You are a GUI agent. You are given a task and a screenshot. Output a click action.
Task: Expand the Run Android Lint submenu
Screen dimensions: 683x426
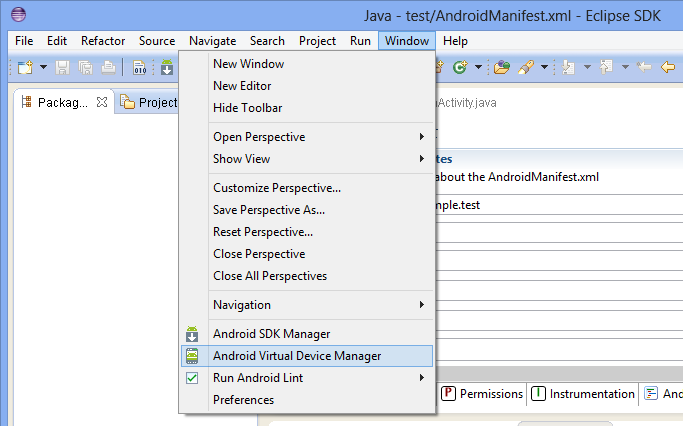point(307,378)
